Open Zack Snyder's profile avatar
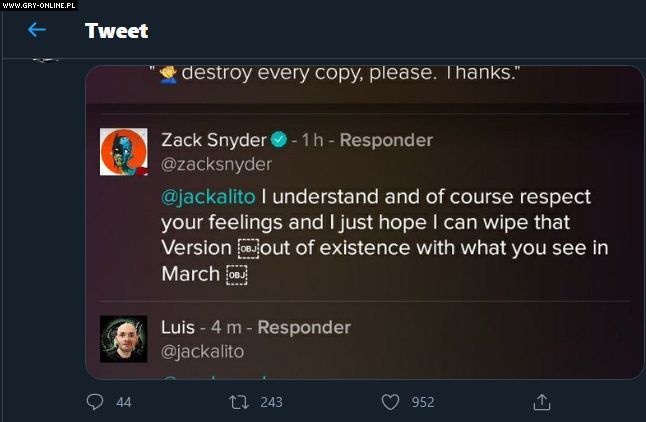The width and height of the screenshot is (646, 422). 124,151
